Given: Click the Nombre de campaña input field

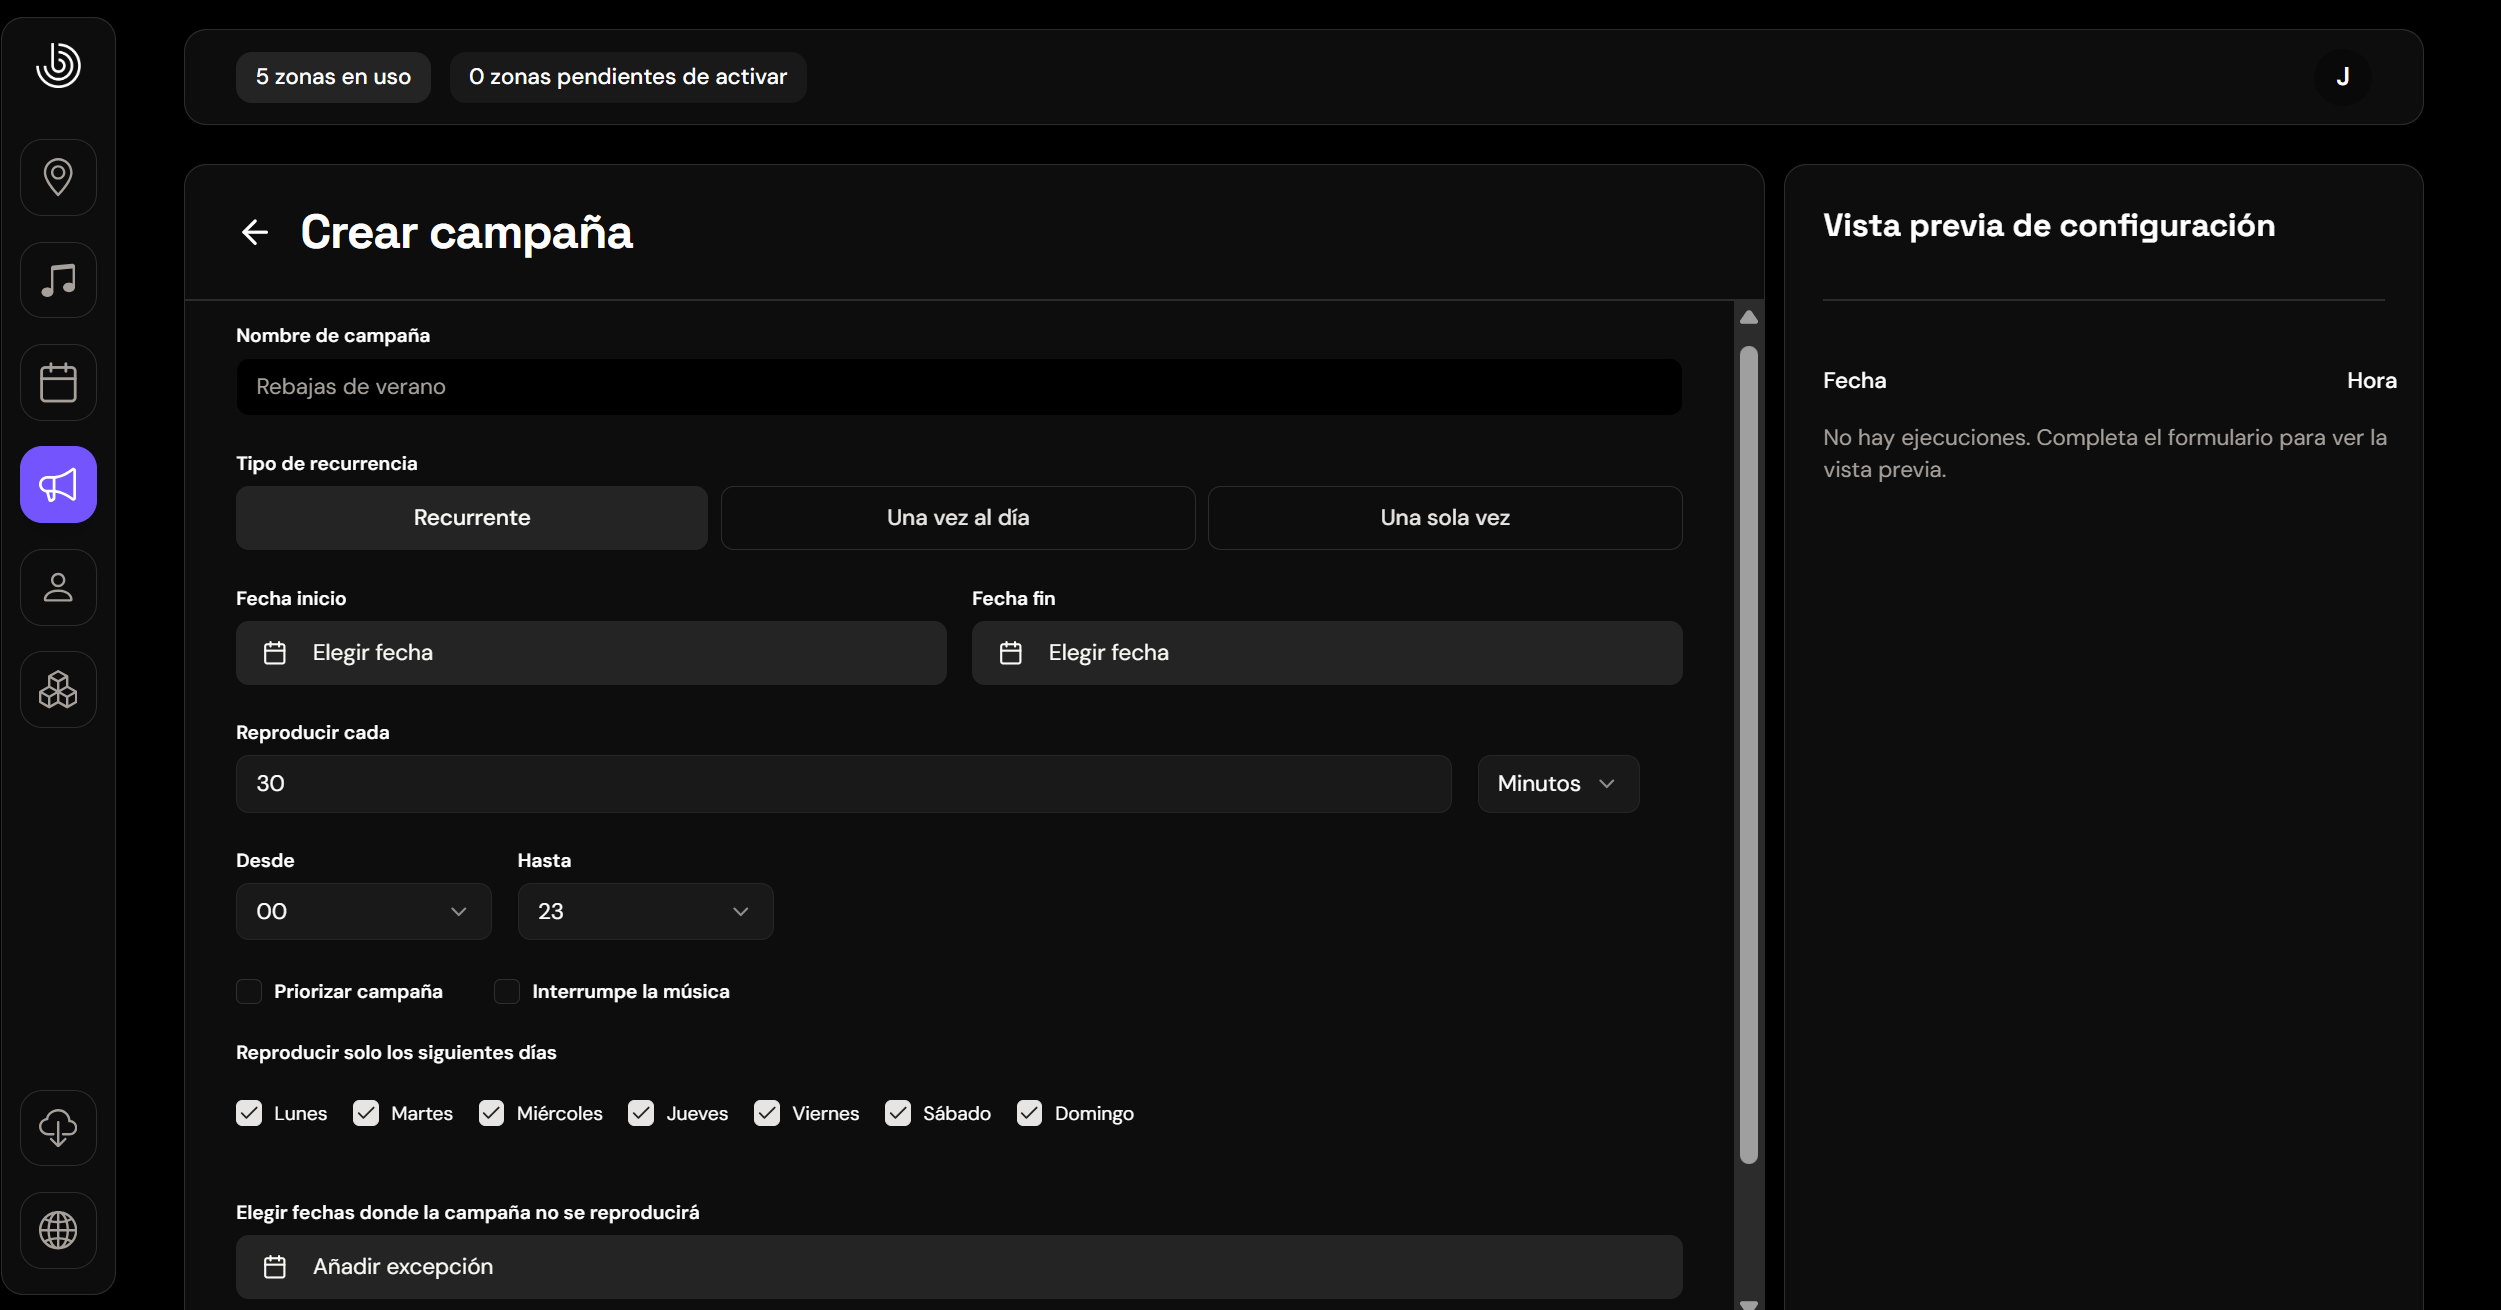Looking at the screenshot, I should coord(958,387).
